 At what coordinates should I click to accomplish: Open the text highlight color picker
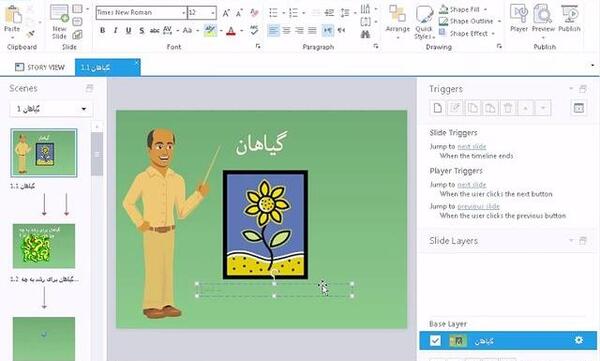click(x=221, y=31)
